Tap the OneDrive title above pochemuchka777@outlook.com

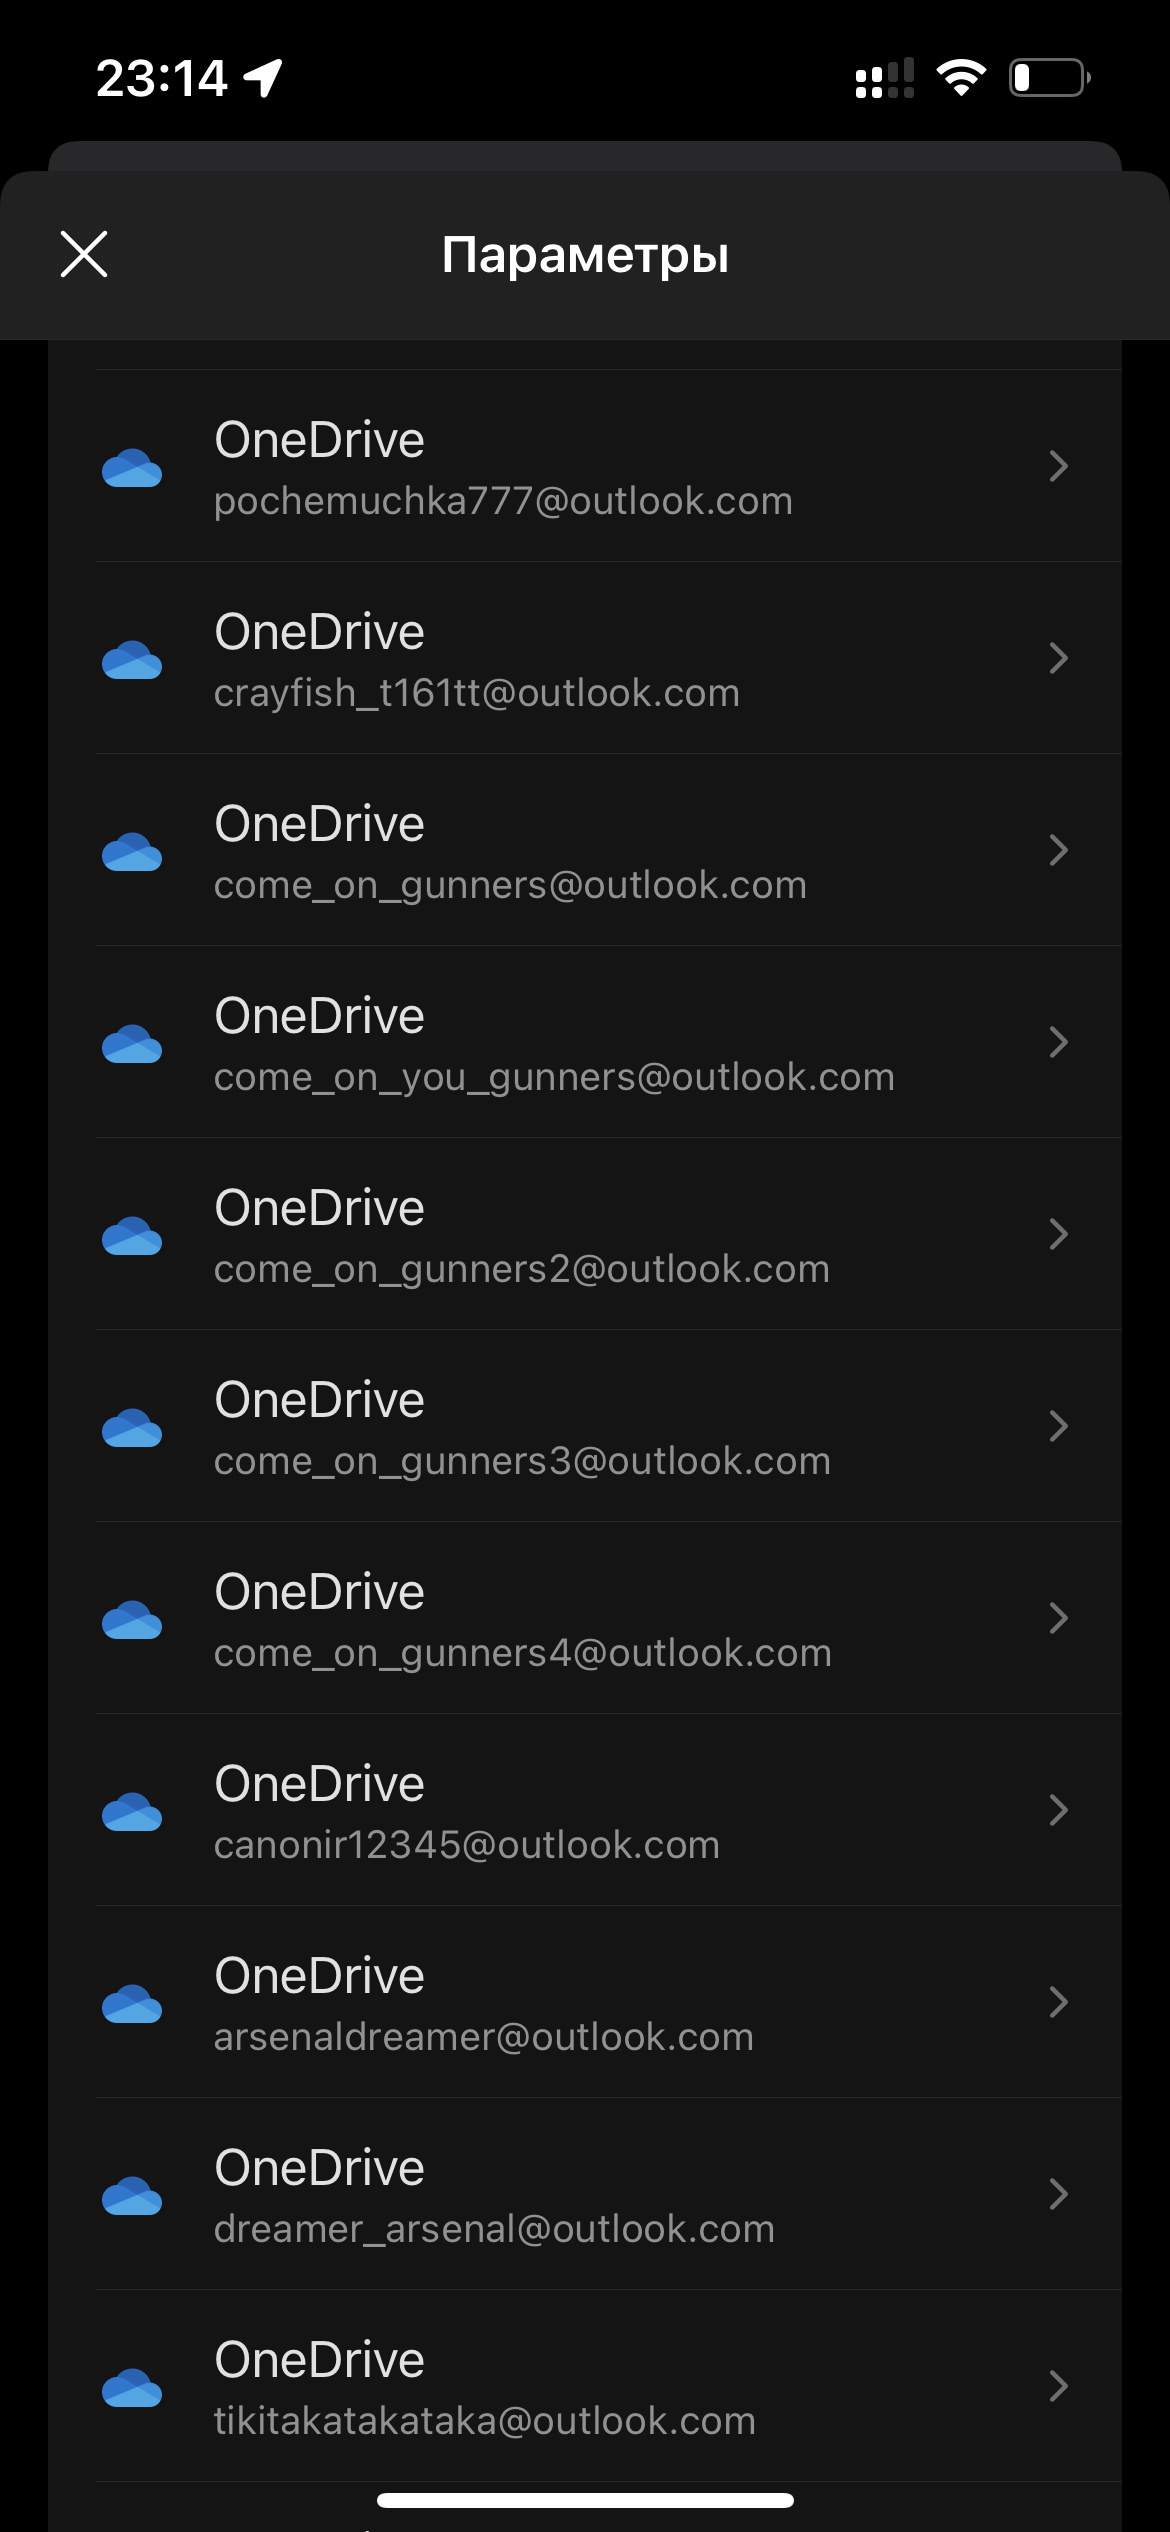[x=320, y=440]
